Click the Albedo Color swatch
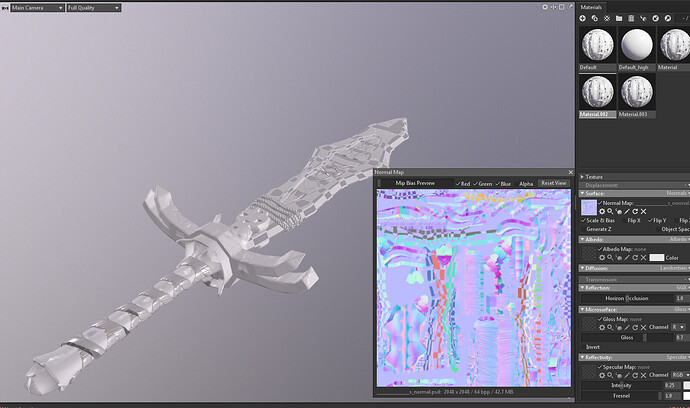690x408 pixels. 657,257
